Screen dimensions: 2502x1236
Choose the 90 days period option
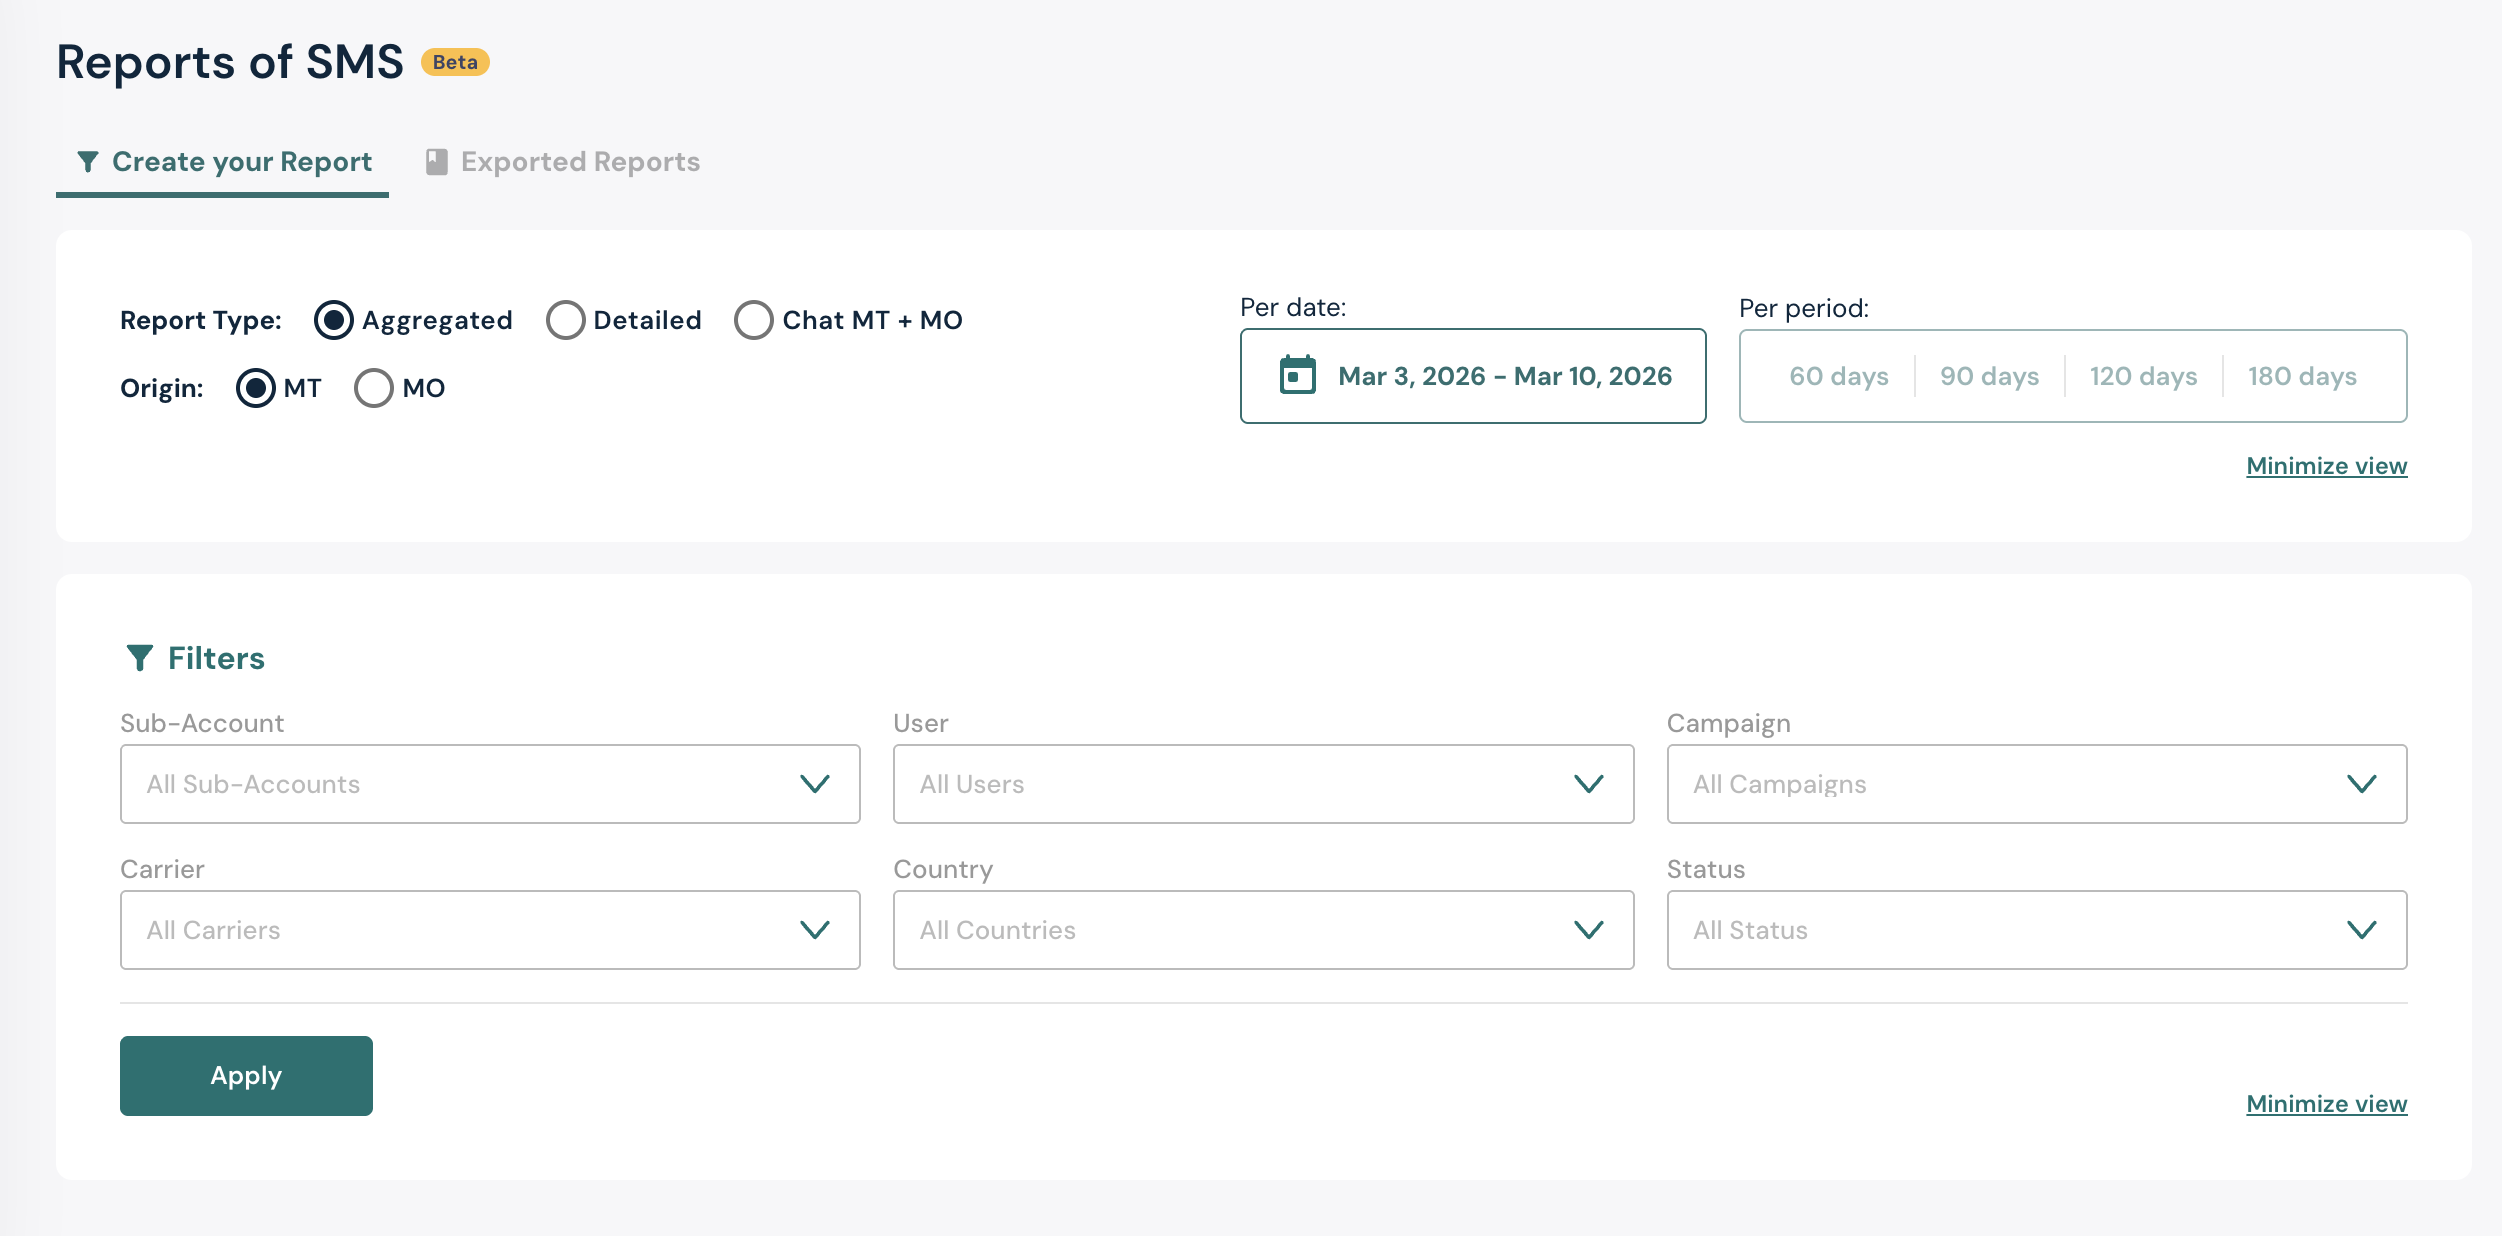1989,376
